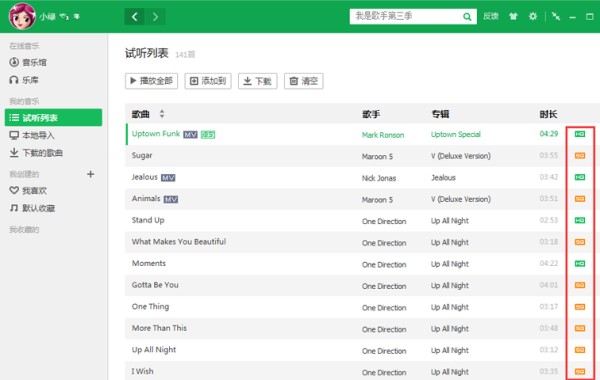Go forward with the right arrow
600x380 pixels.
[x=155, y=17]
